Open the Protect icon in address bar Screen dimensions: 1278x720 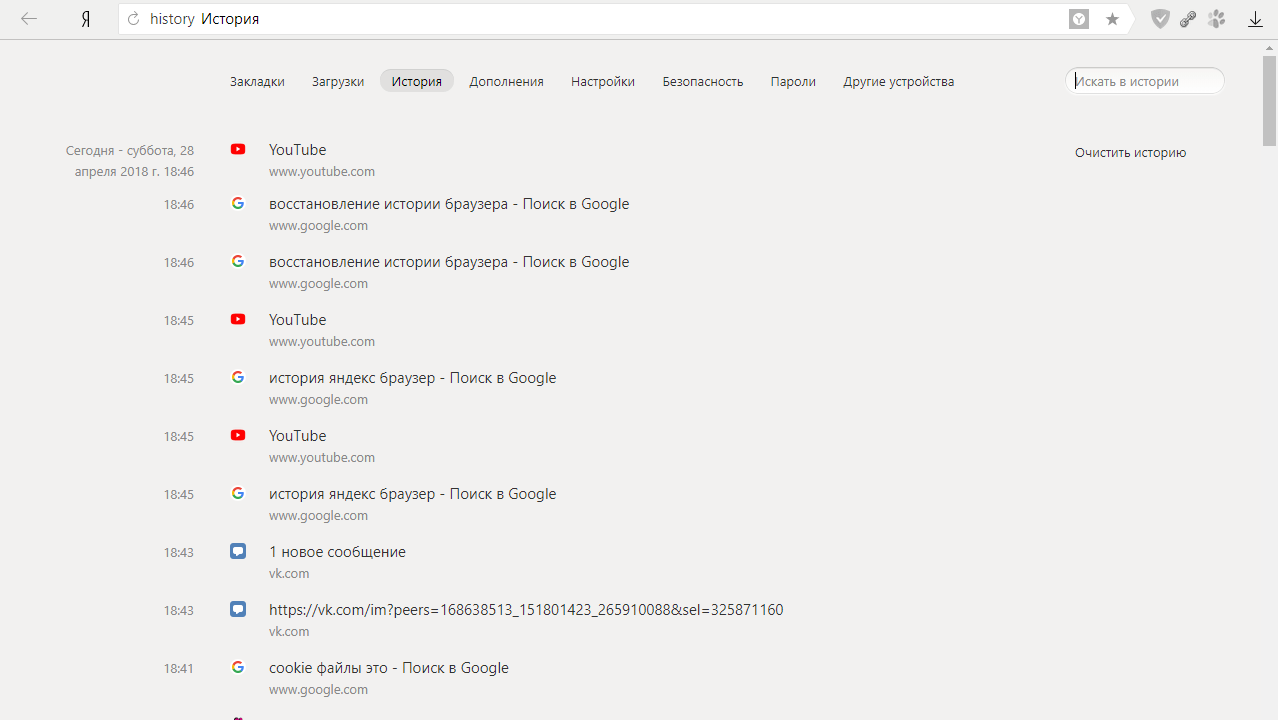[1079, 19]
